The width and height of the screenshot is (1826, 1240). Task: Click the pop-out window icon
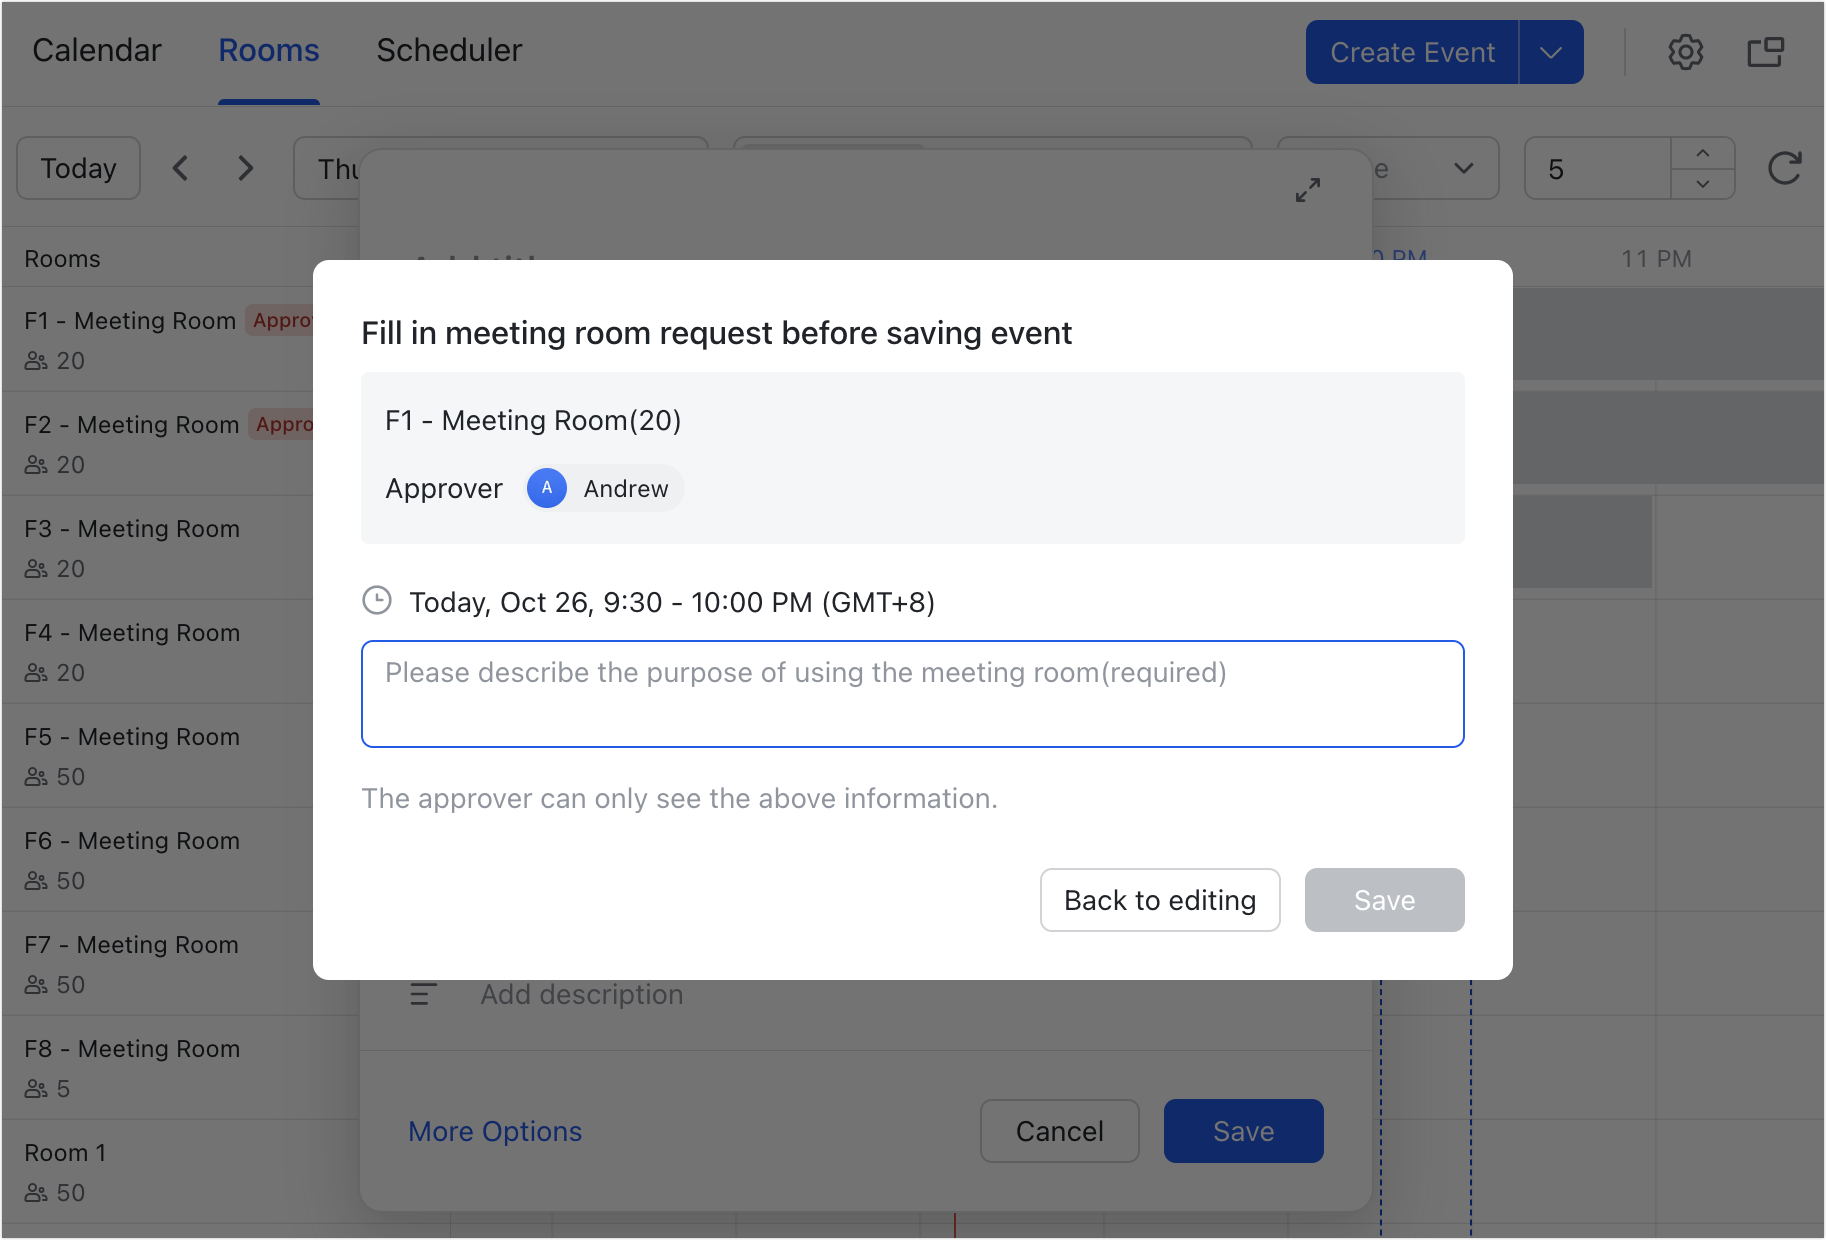(x=1765, y=52)
